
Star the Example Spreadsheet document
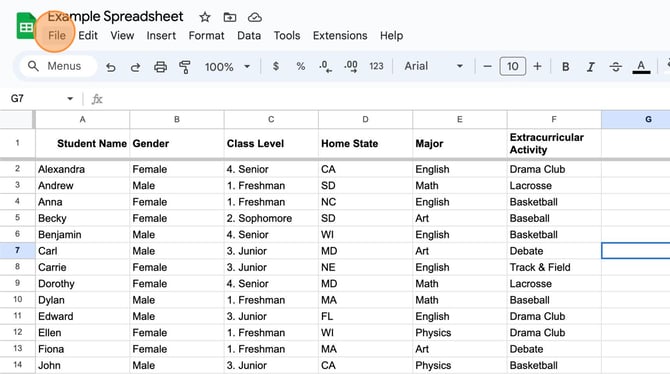click(x=205, y=17)
